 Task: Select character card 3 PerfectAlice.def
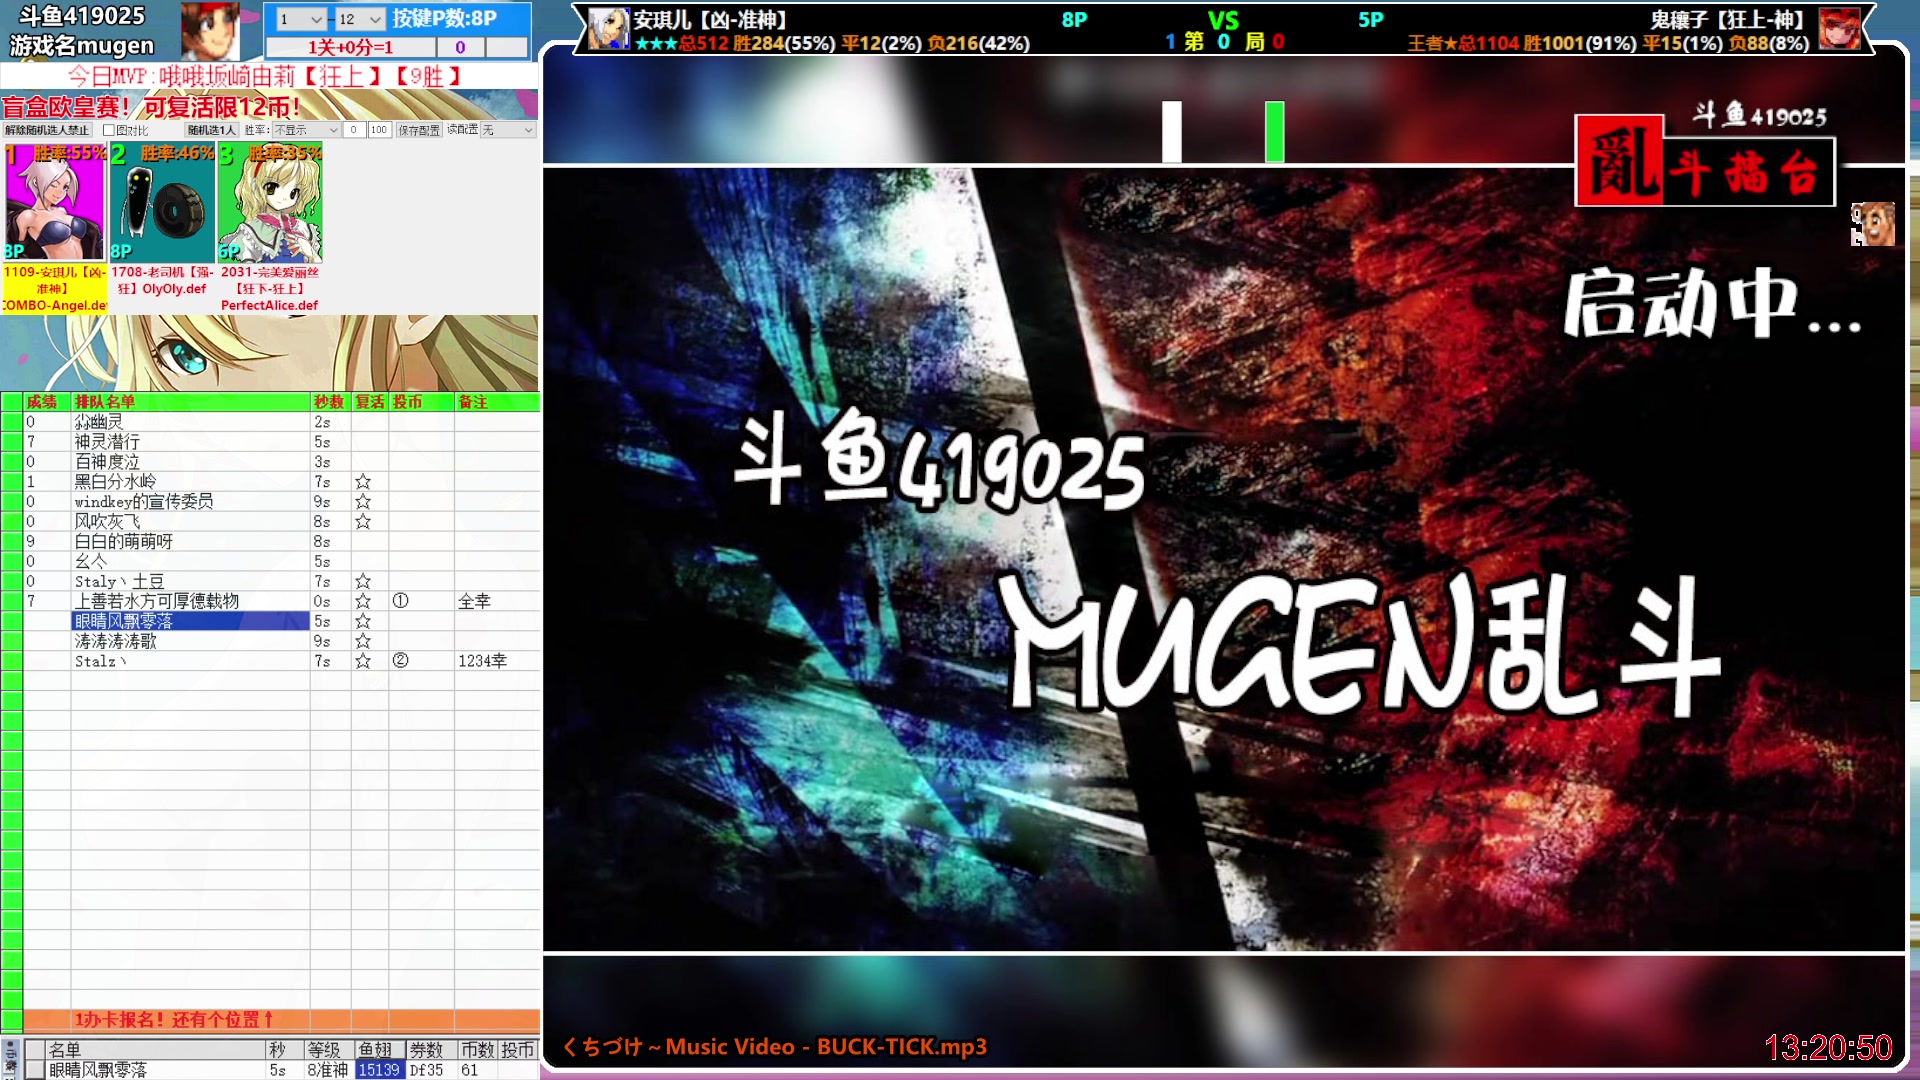pyautogui.click(x=270, y=202)
